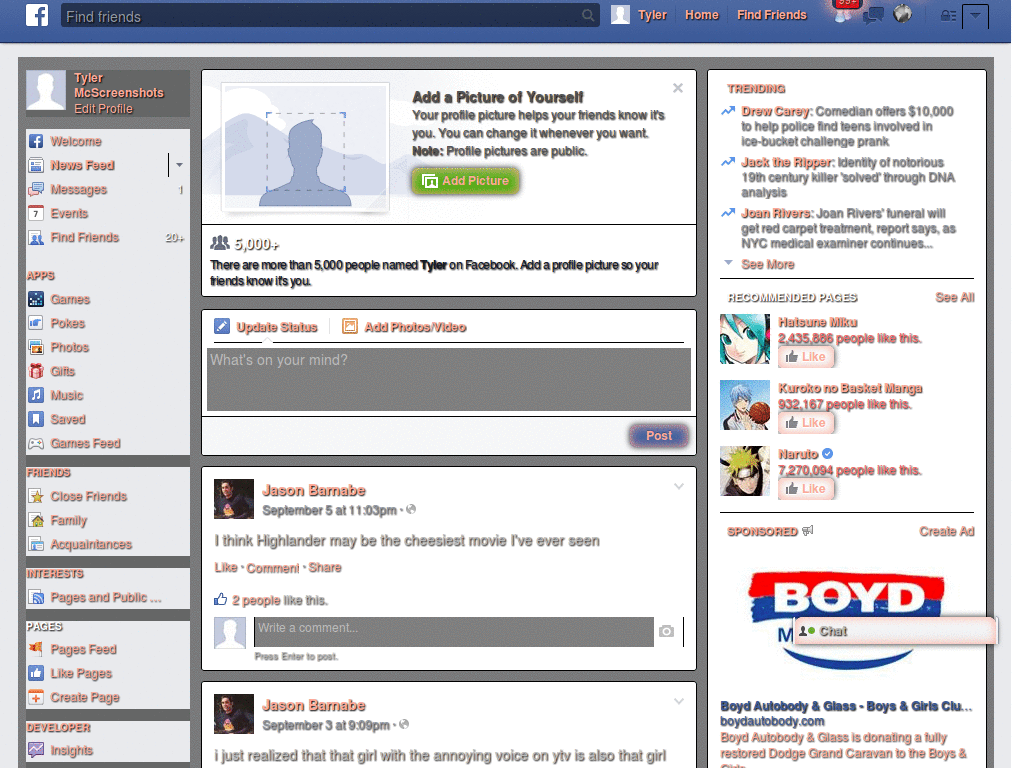Click the search magnifier icon
This screenshot has height=768, width=1024.
tap(588, 15)
